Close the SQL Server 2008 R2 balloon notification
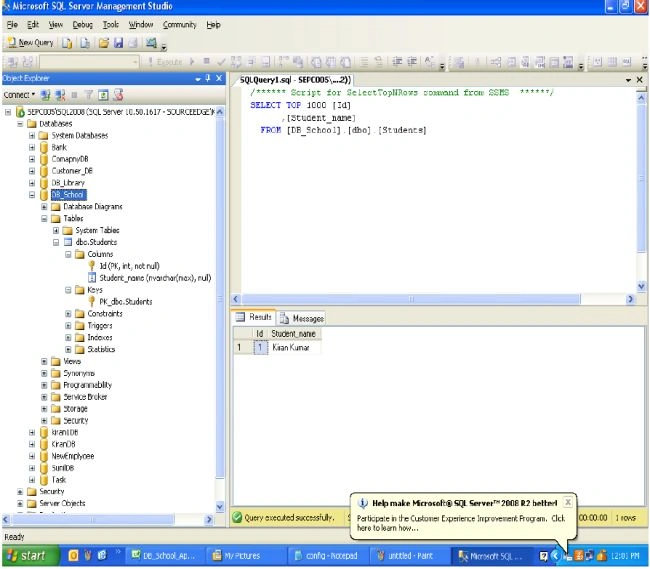Image resolution: width=650 pixels, height=569 pixels. [568, 502]
